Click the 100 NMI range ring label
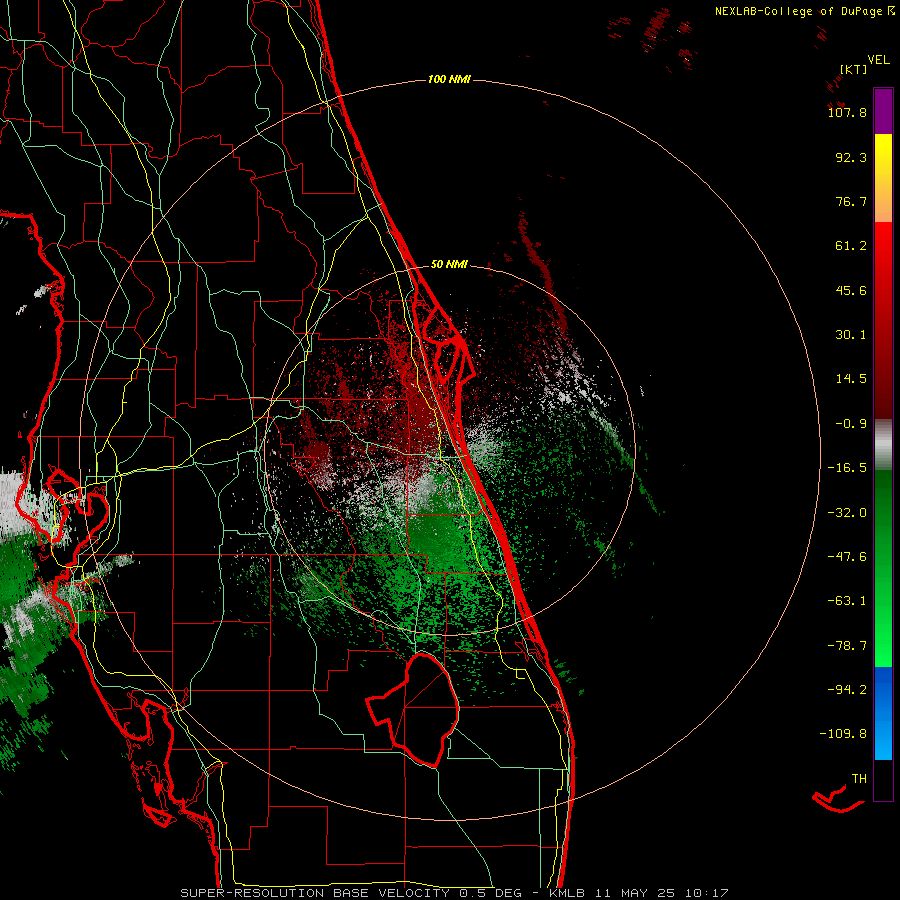Screen dimensions: 900x900 pyautogui.click(x=449, y=79)
